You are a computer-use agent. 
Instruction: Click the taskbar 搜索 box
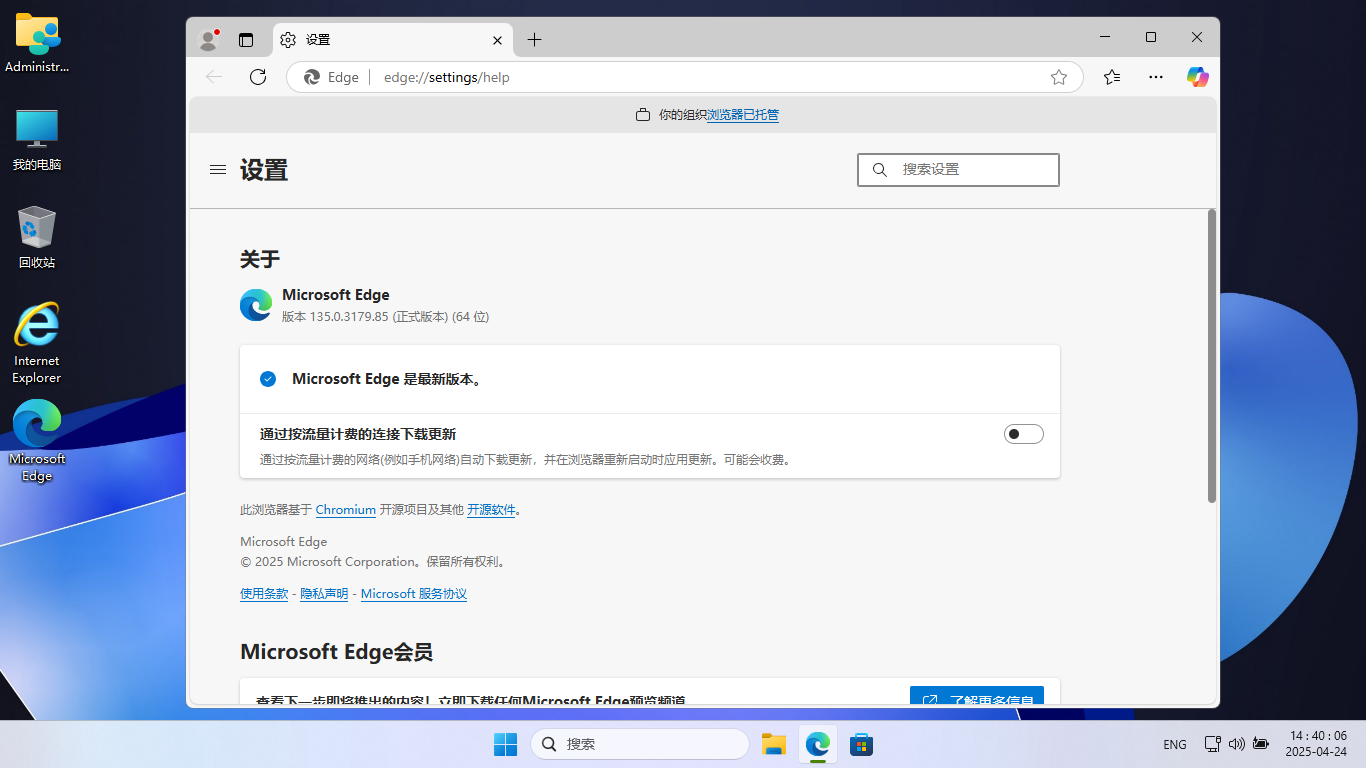click(640, 744)
